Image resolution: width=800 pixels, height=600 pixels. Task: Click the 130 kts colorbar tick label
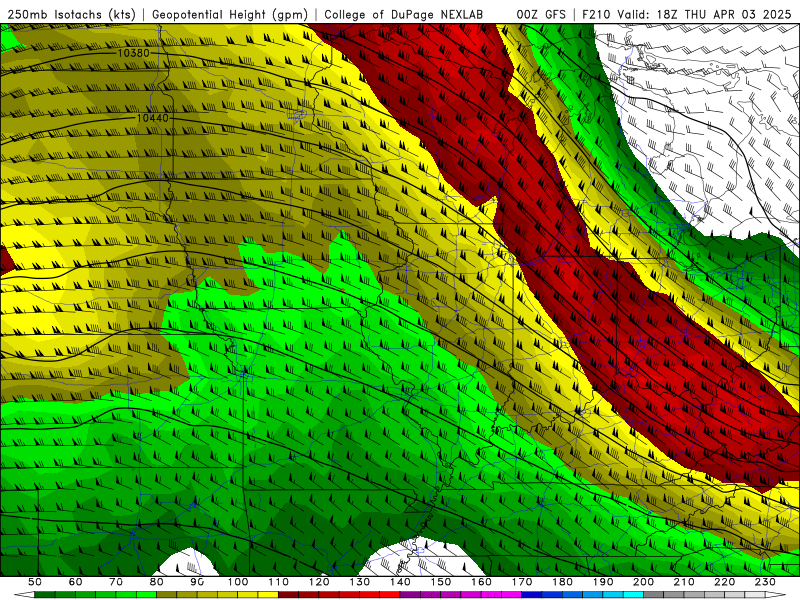360,582
